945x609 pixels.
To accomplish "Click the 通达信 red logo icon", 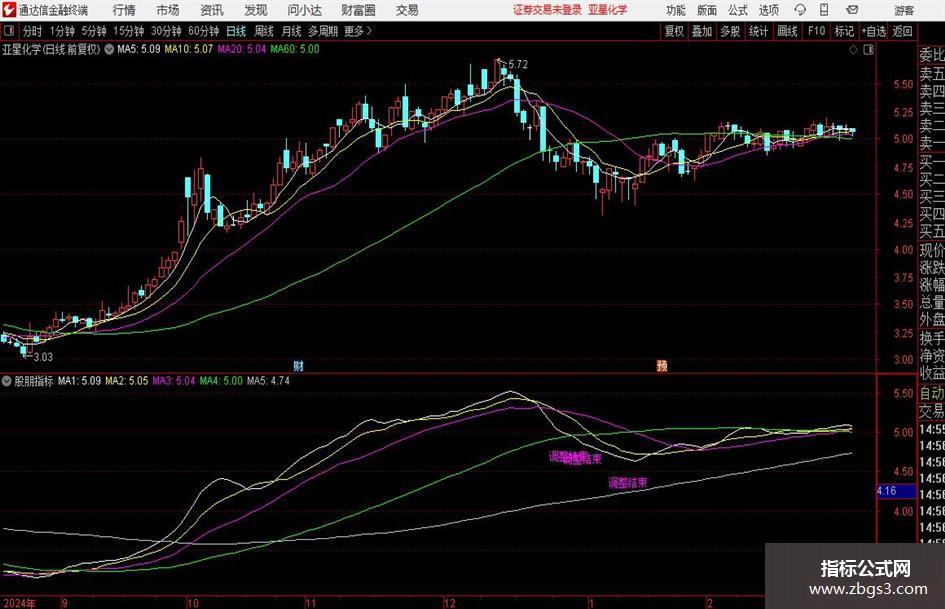I will (x=8, y=10).
